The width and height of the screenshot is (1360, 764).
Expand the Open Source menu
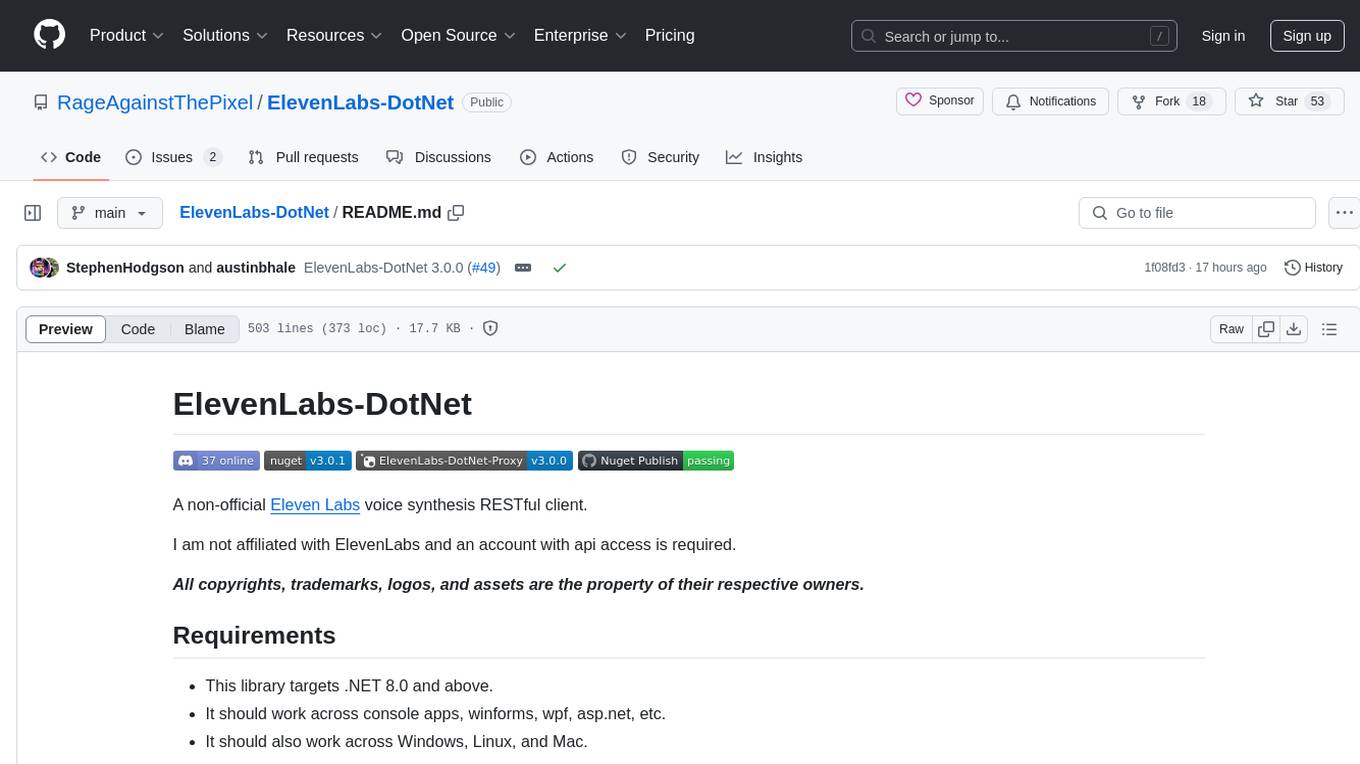coord(459,35)
